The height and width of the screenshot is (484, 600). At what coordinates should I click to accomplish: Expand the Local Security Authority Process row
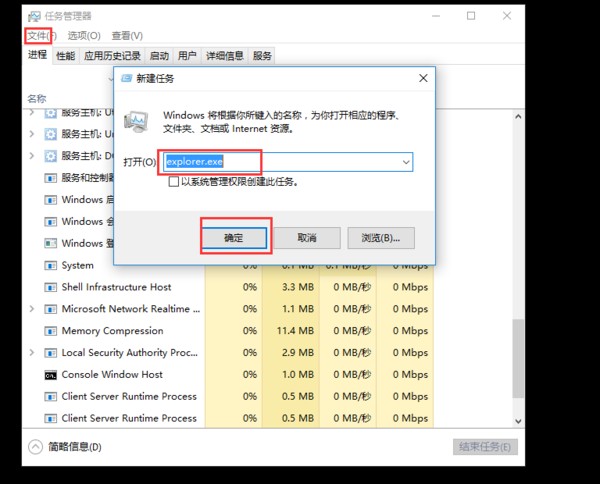pos(32,352)
